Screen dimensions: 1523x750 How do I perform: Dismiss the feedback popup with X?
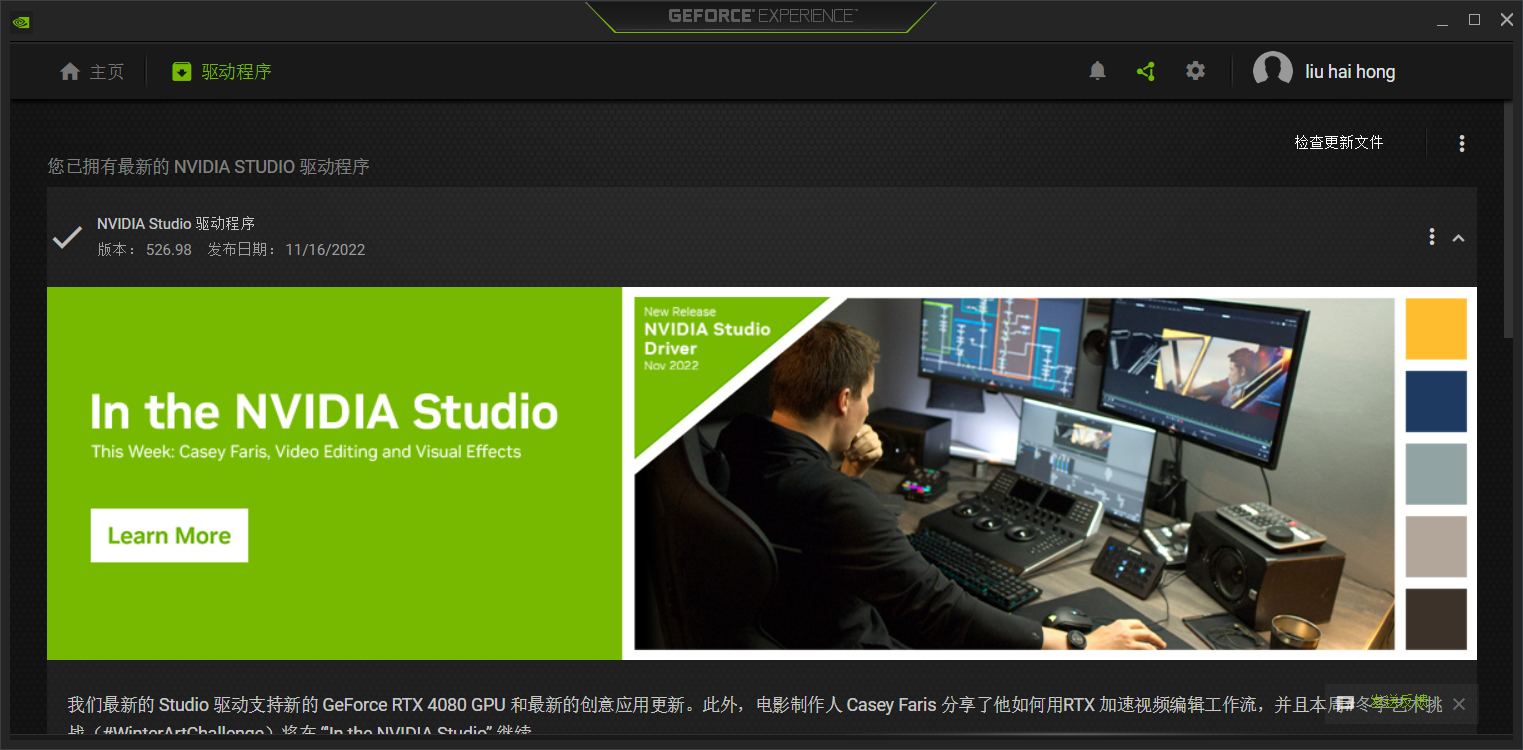[x=1459, y=704]
